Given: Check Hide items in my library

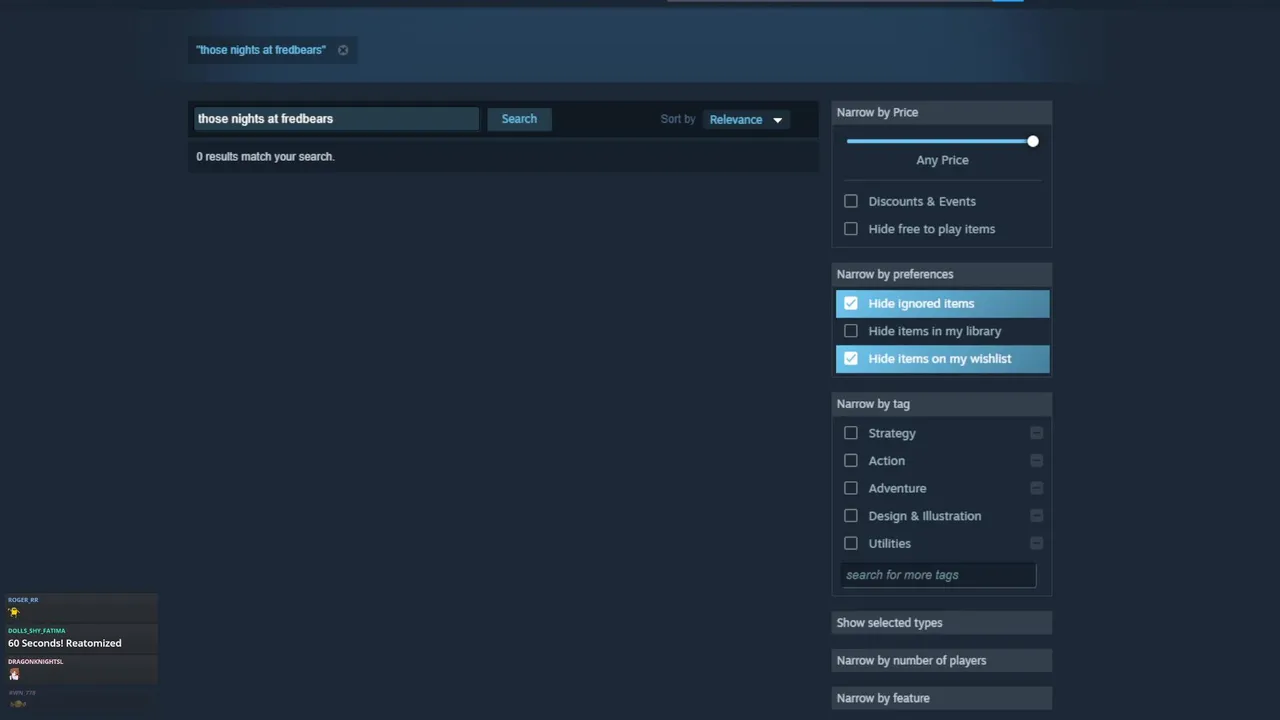Looking at the screenshot, I should [851, 331].
